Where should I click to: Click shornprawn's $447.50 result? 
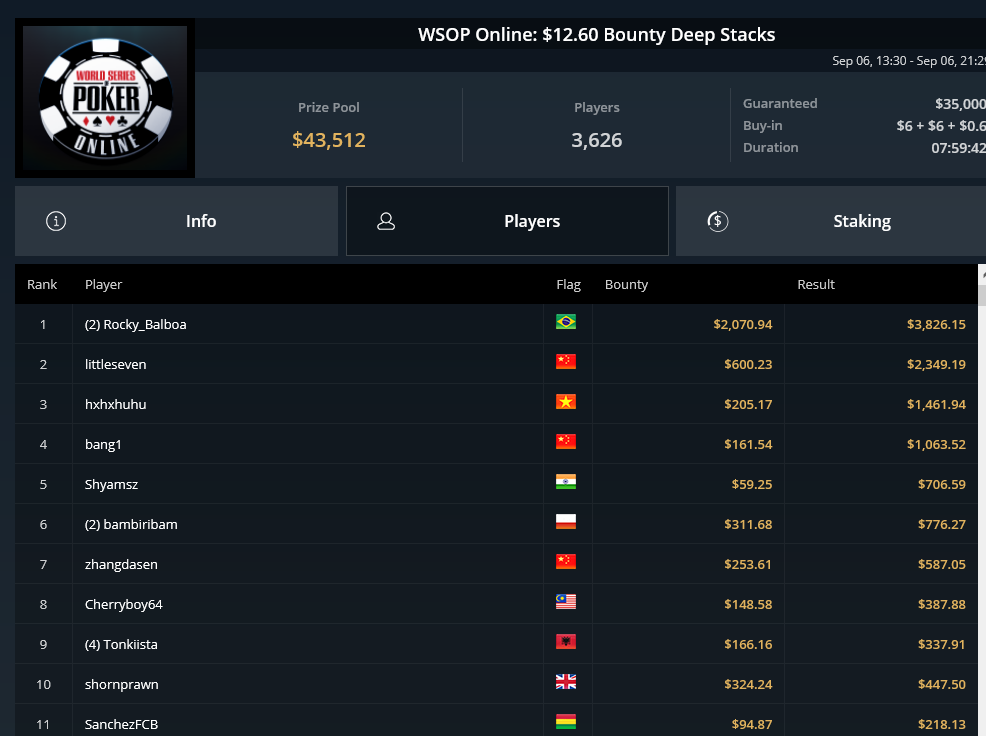tap(942, 684)
